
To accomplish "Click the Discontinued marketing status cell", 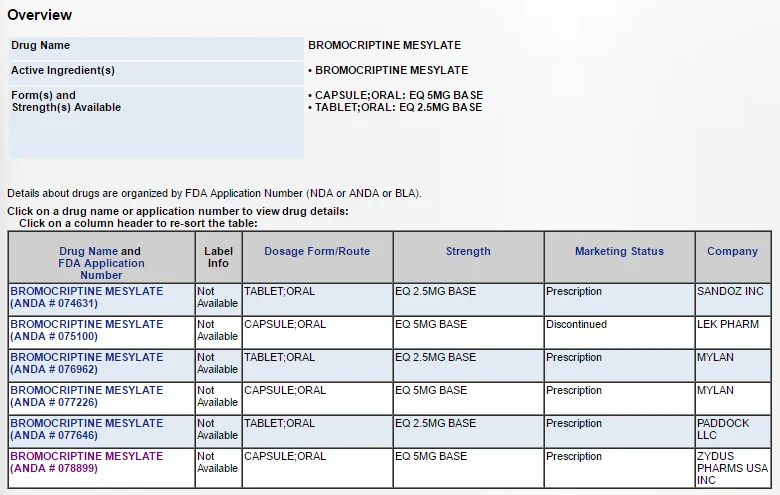I will click(619, 332).
